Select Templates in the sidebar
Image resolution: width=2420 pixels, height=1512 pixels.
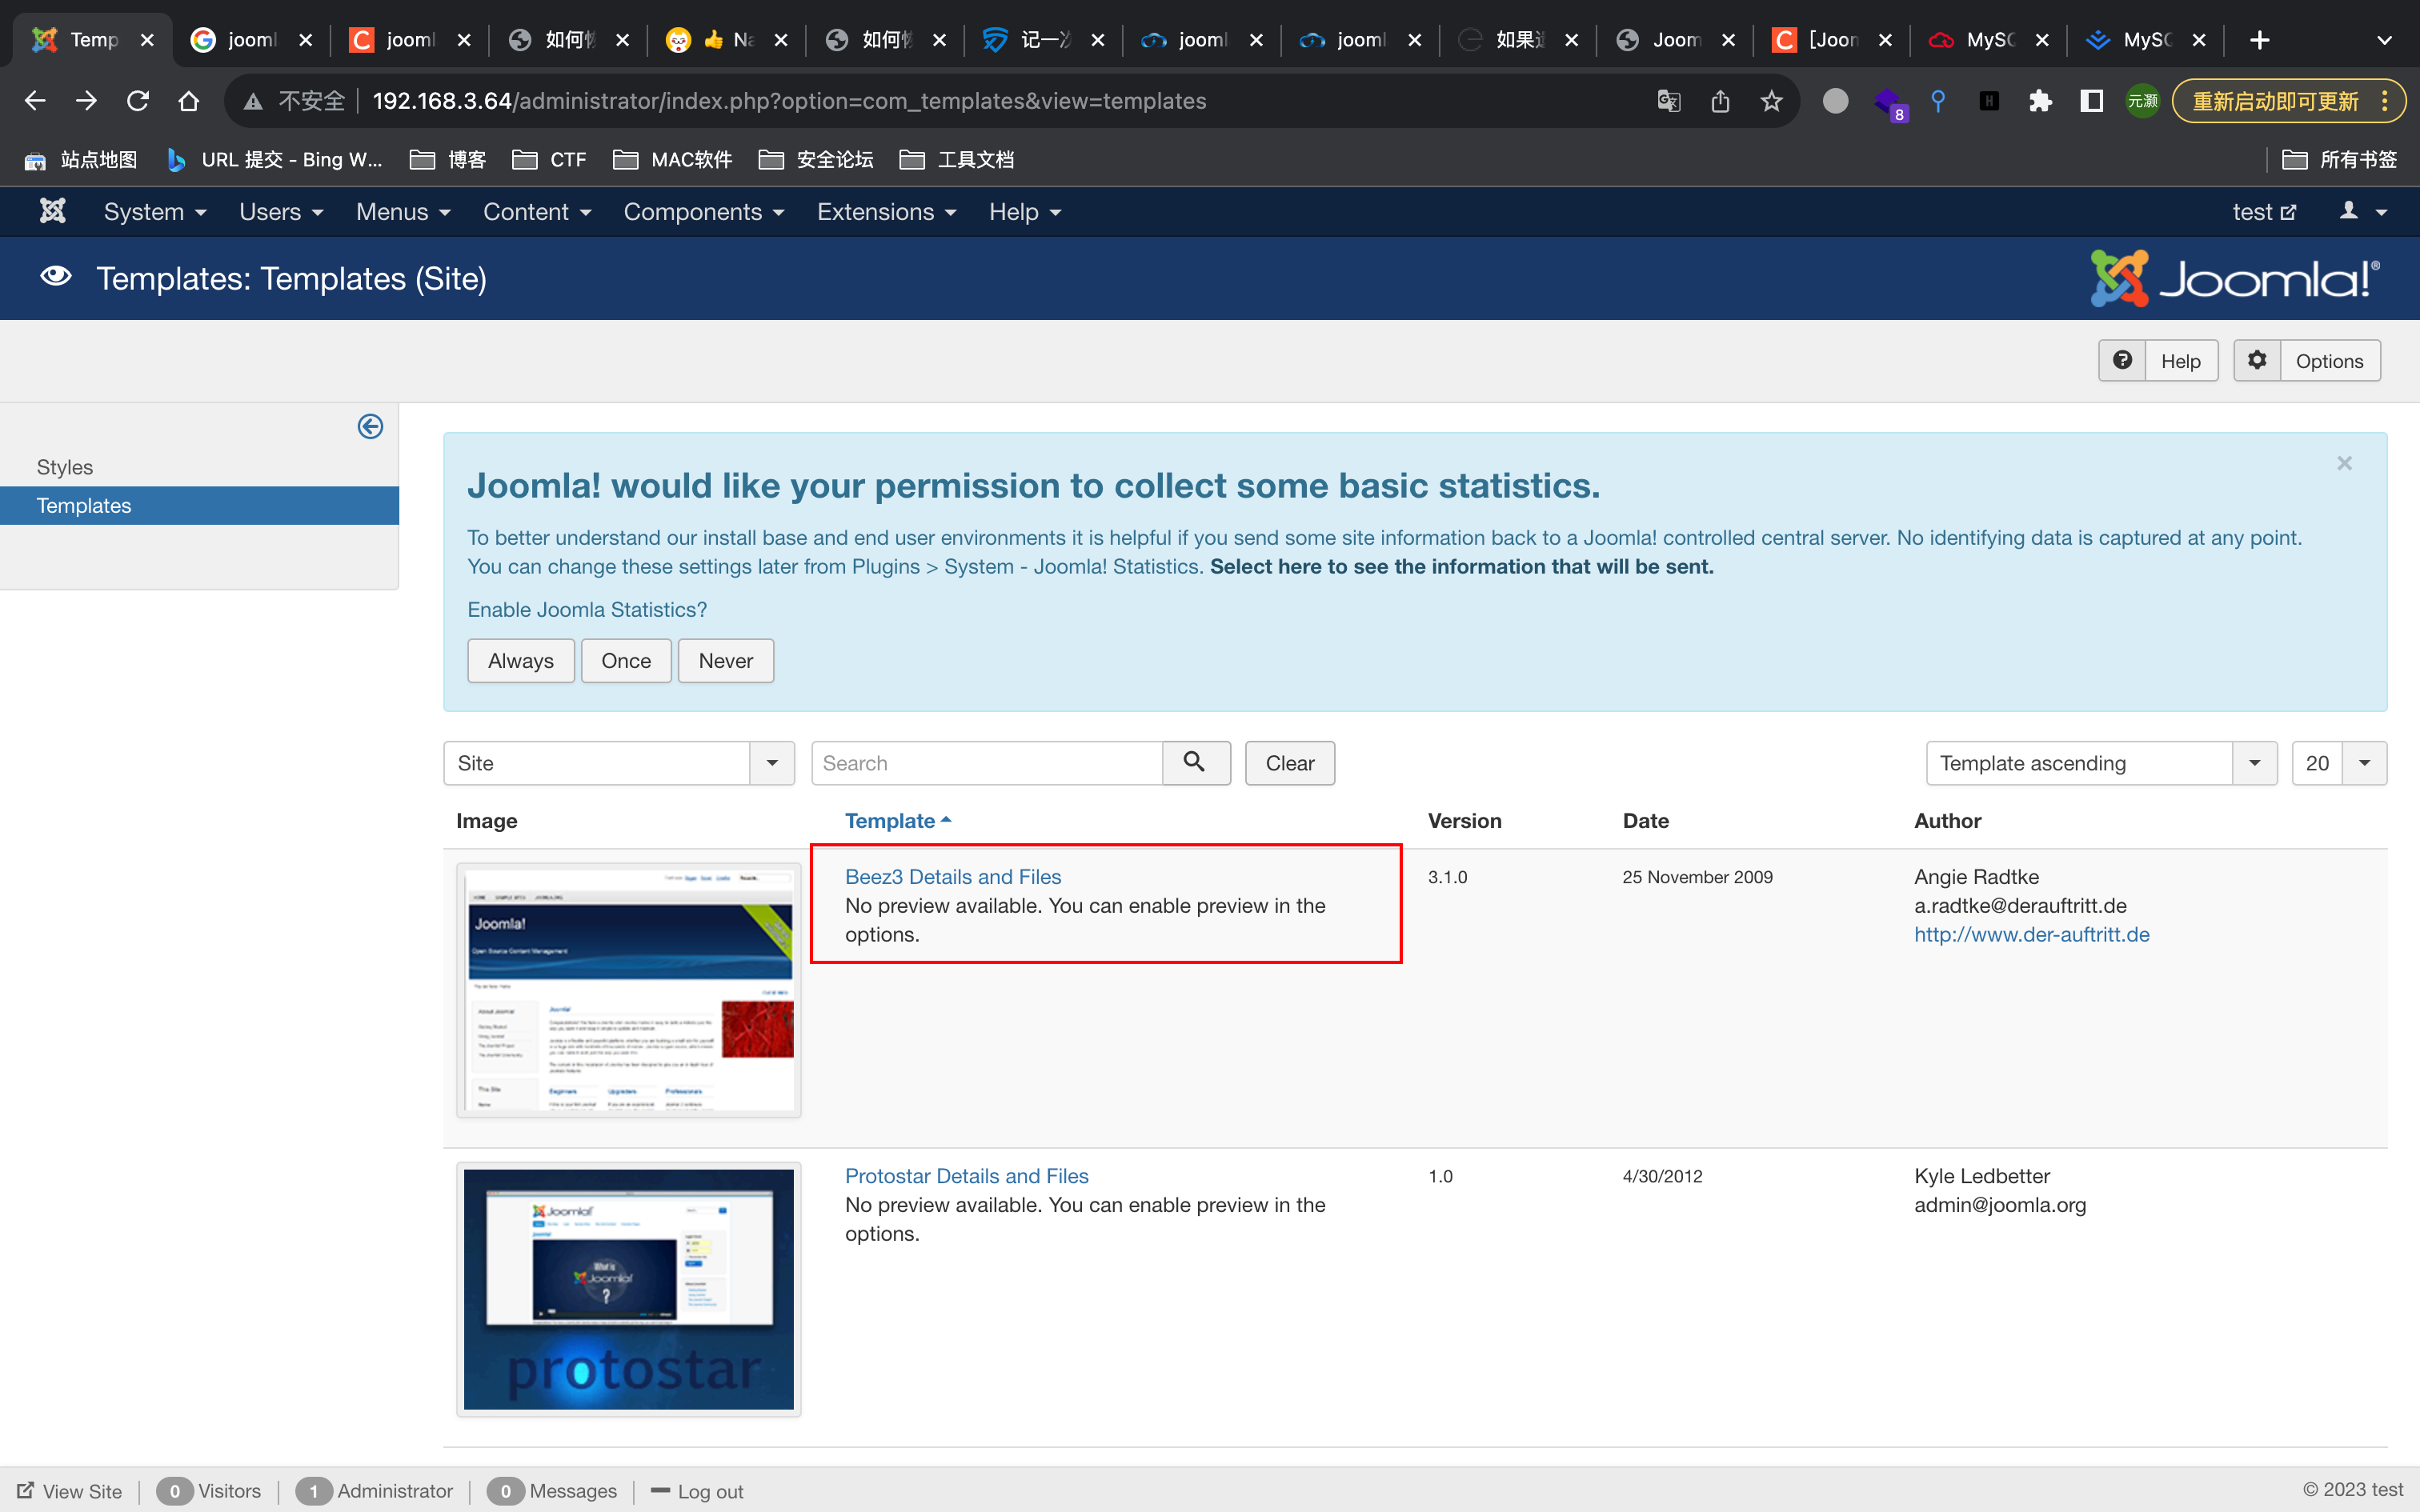(x=199, y=506)
